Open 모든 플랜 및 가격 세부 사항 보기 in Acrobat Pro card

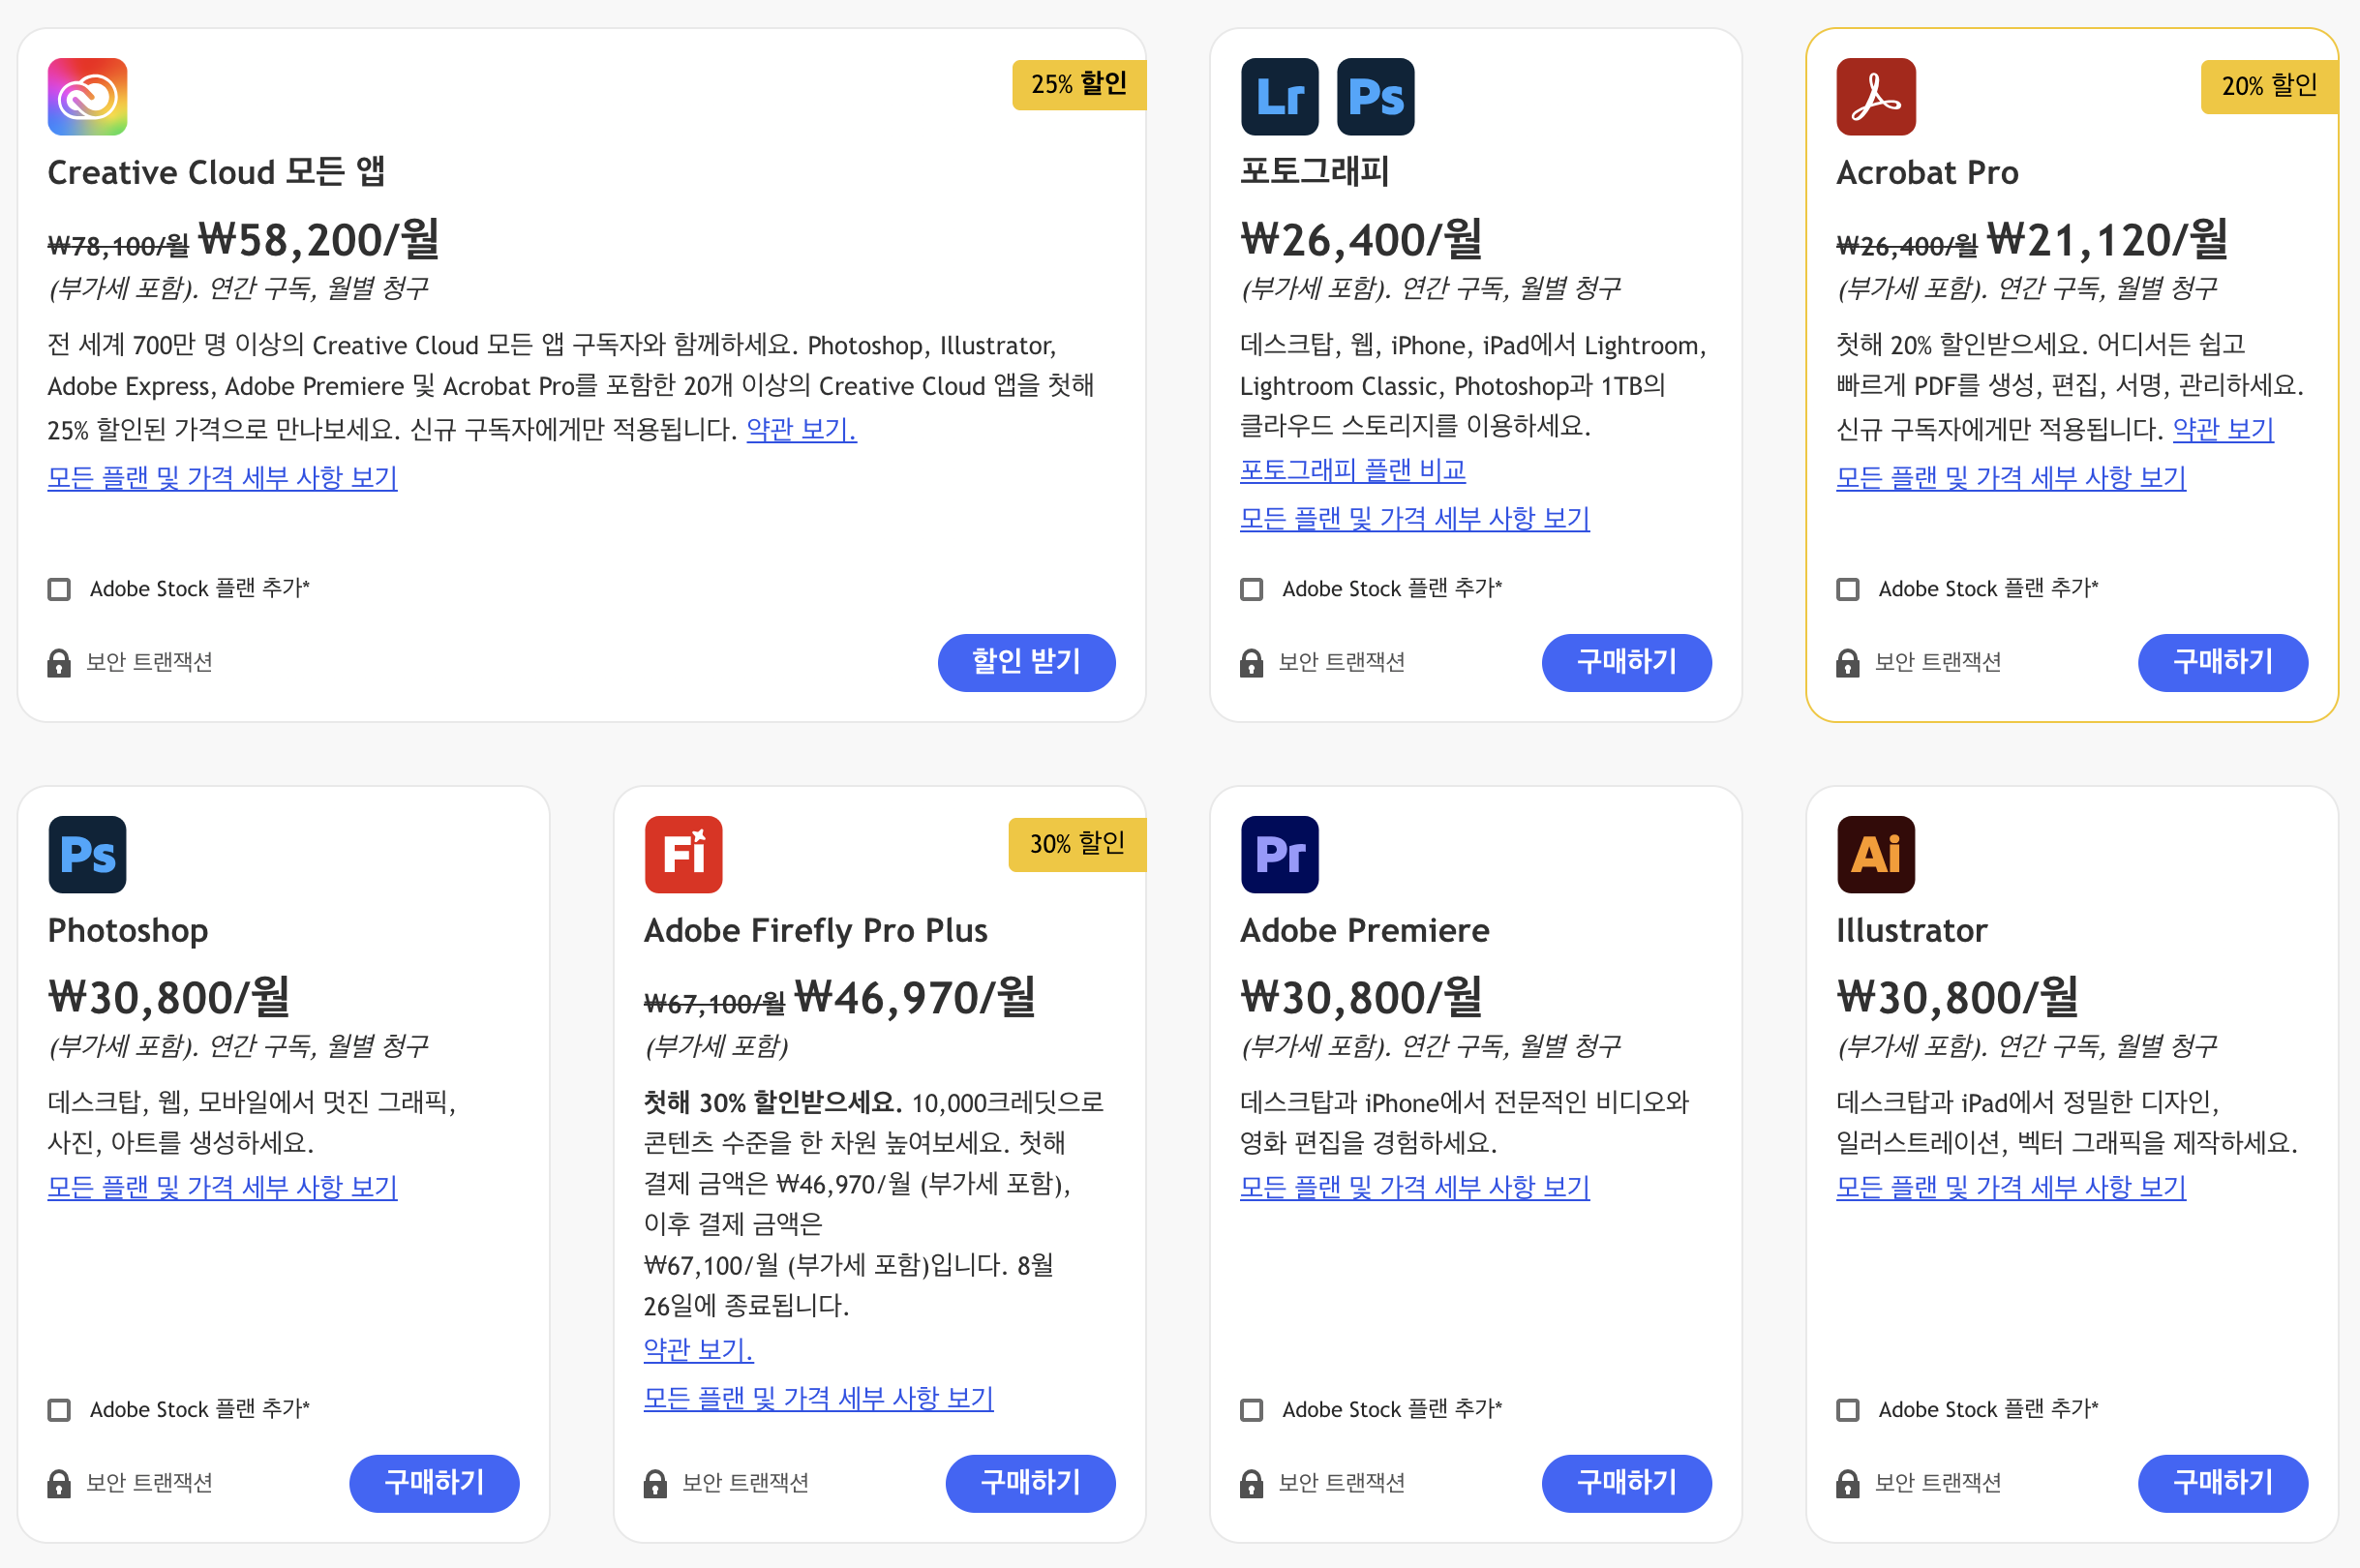2010,478
